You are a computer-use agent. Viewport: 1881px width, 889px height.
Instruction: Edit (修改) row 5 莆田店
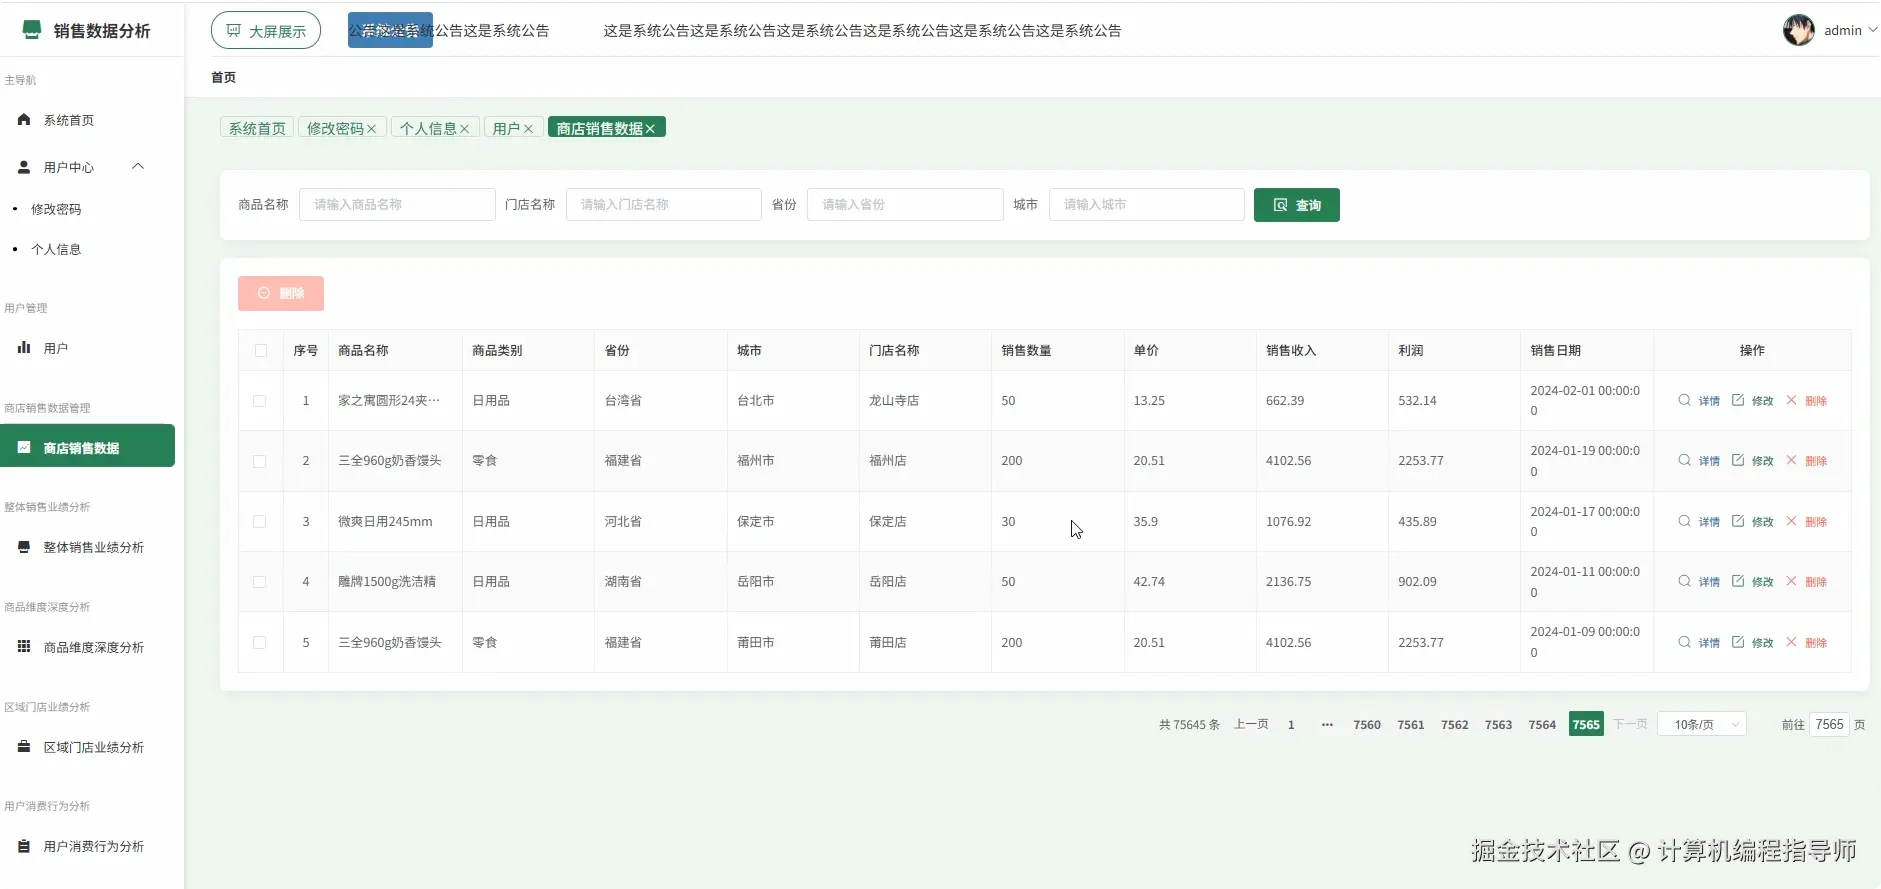pos(1752,643)
